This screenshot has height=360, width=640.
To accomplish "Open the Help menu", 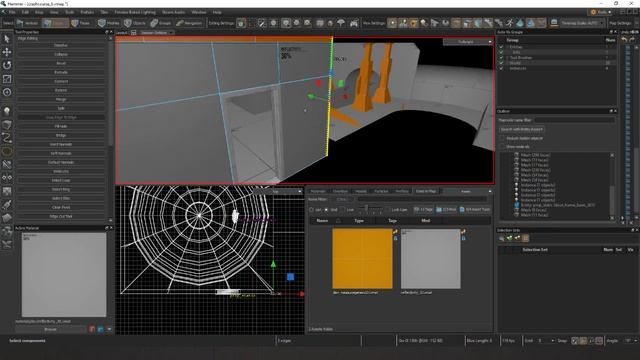I will 217,12.
